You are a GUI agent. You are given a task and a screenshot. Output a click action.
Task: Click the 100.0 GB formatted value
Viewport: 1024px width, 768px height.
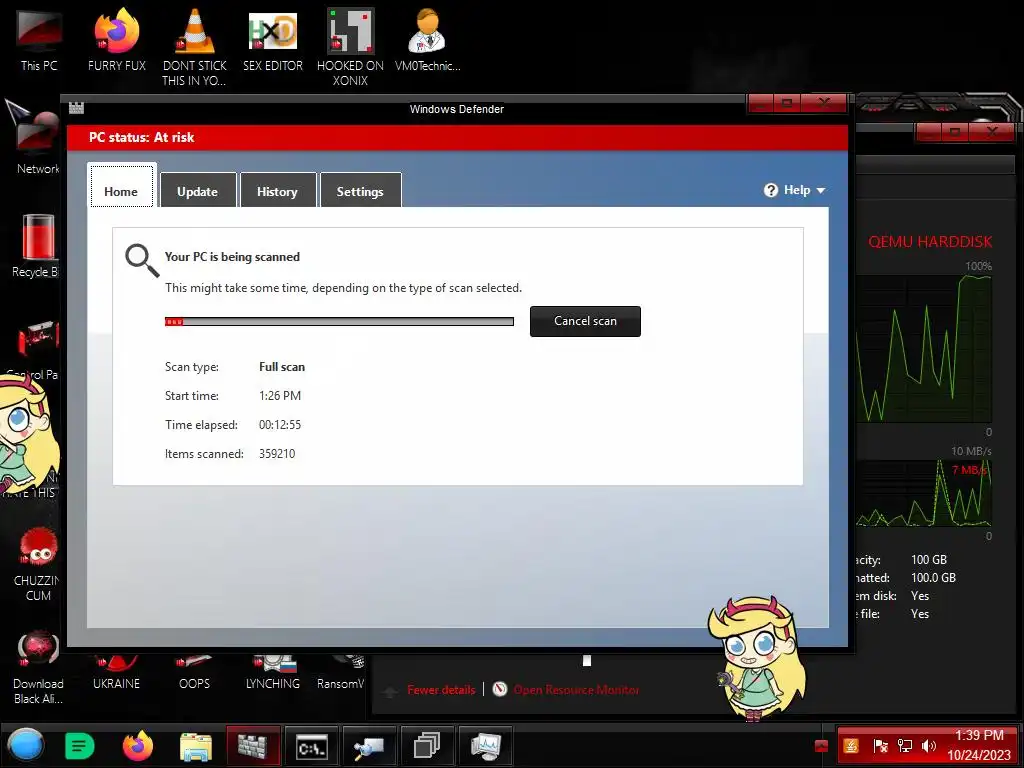coord(933,578)
